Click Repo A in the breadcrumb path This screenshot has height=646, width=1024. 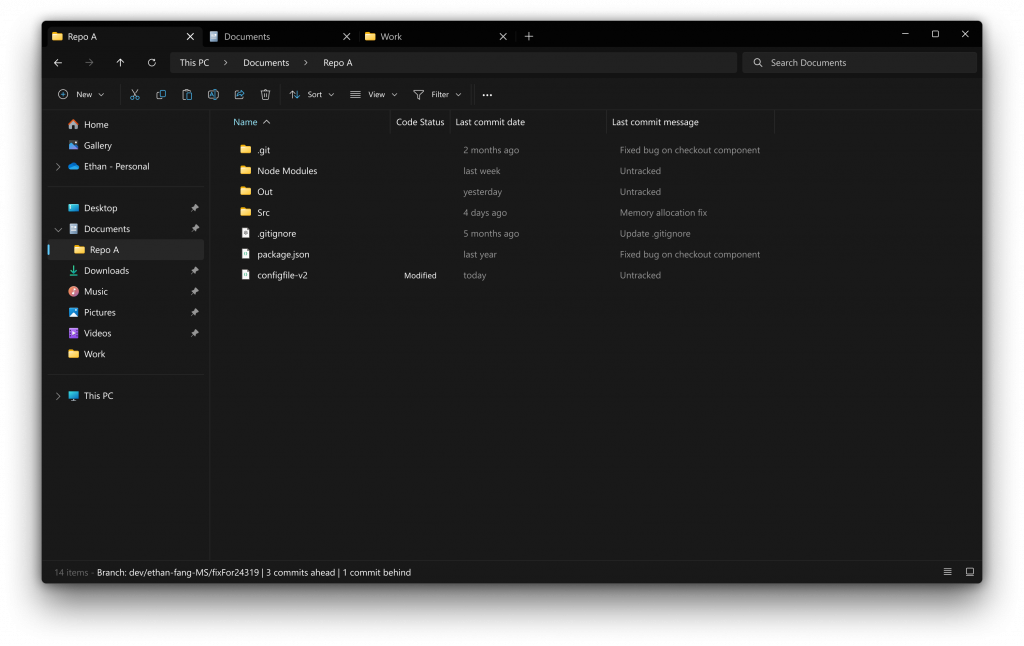click(x=338, y=63)
